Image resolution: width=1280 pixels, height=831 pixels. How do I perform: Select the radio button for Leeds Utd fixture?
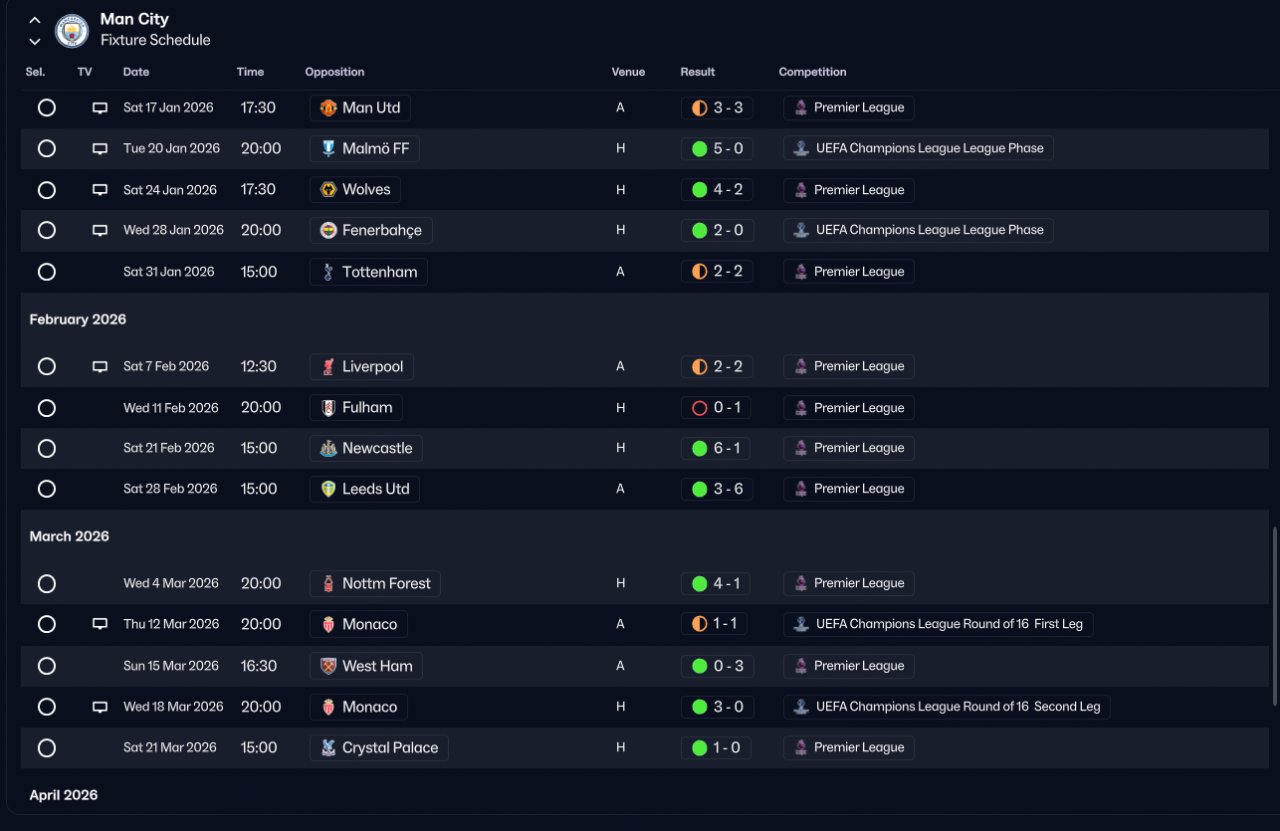click(x=46, y=489)
